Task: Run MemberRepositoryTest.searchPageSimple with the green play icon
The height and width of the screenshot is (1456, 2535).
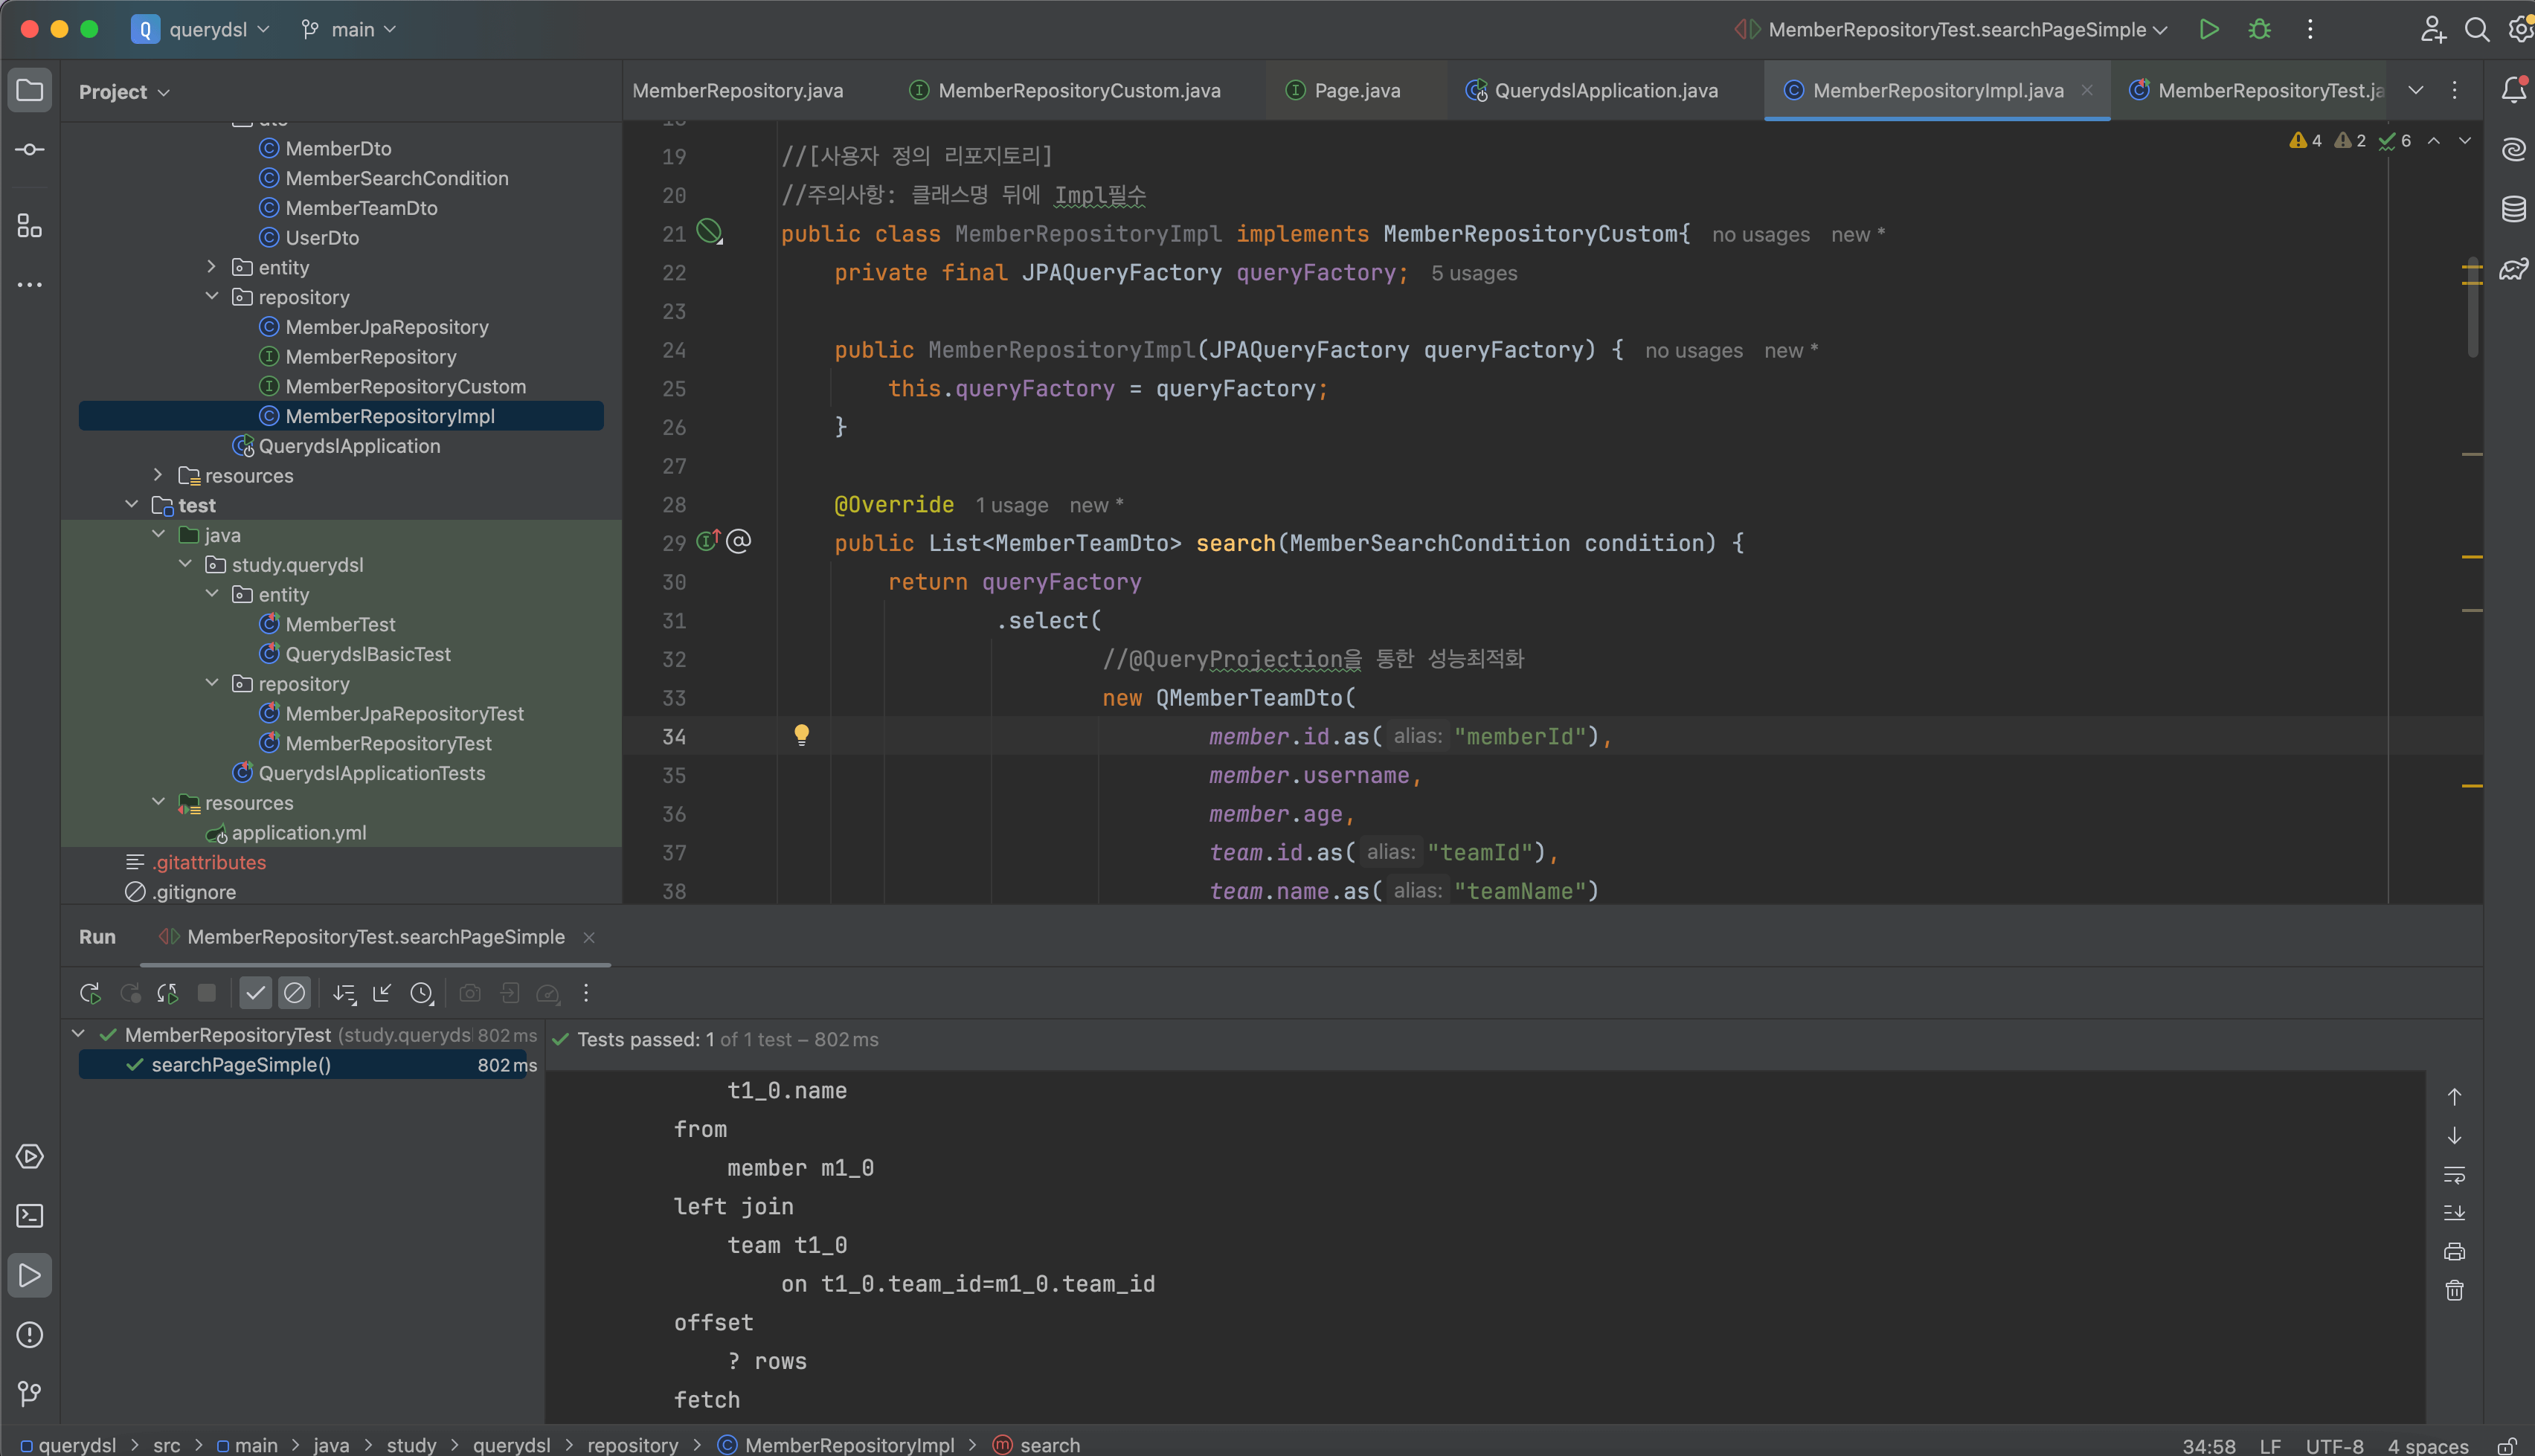Action: pyautogui.click(x=2209, y=30)
